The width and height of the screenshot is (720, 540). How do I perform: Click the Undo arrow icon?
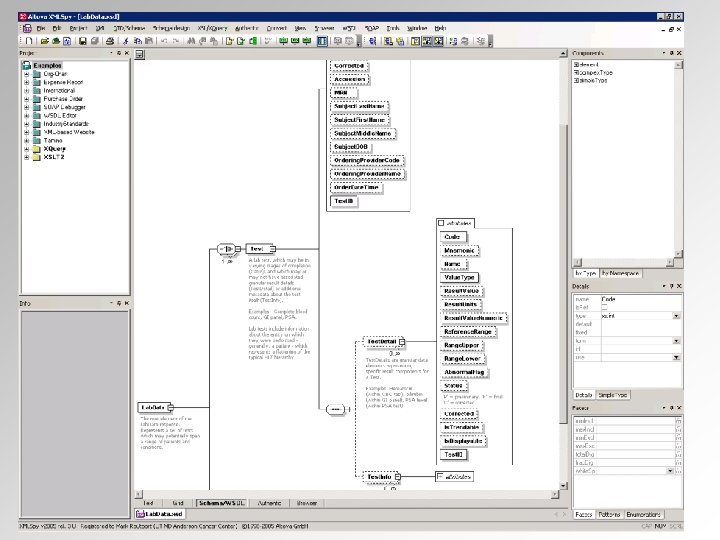[164, 41]
